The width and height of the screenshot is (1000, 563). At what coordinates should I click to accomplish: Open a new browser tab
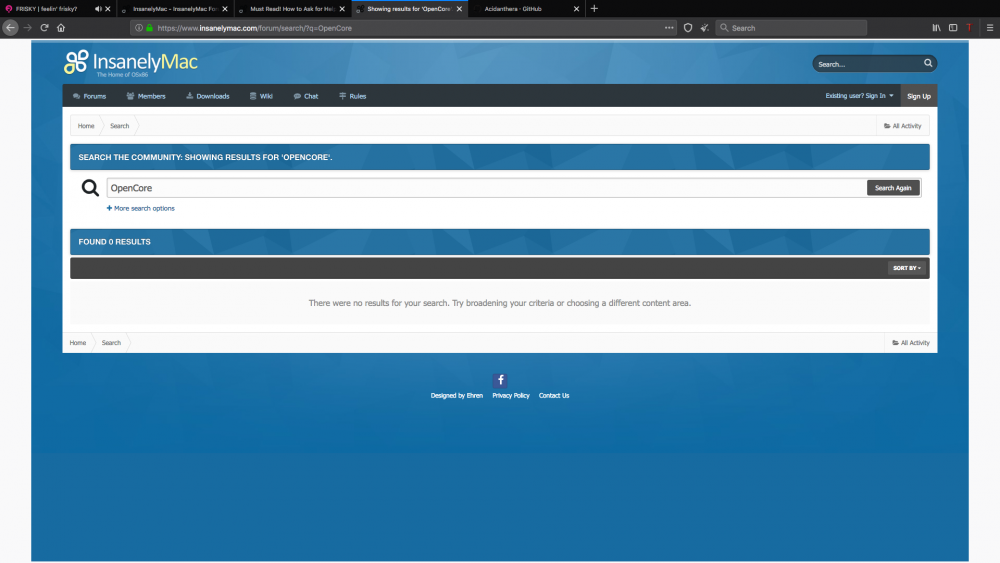(594, 8)
